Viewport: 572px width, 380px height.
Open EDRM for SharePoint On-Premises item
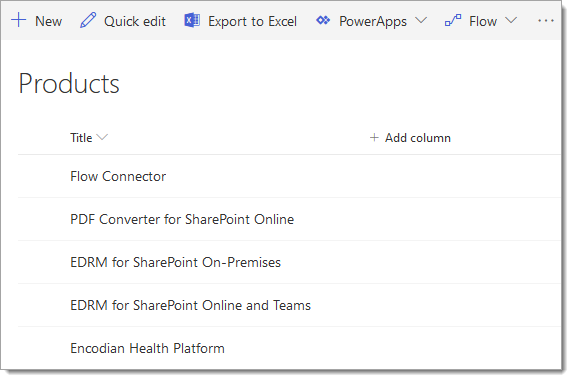point(175,263)
